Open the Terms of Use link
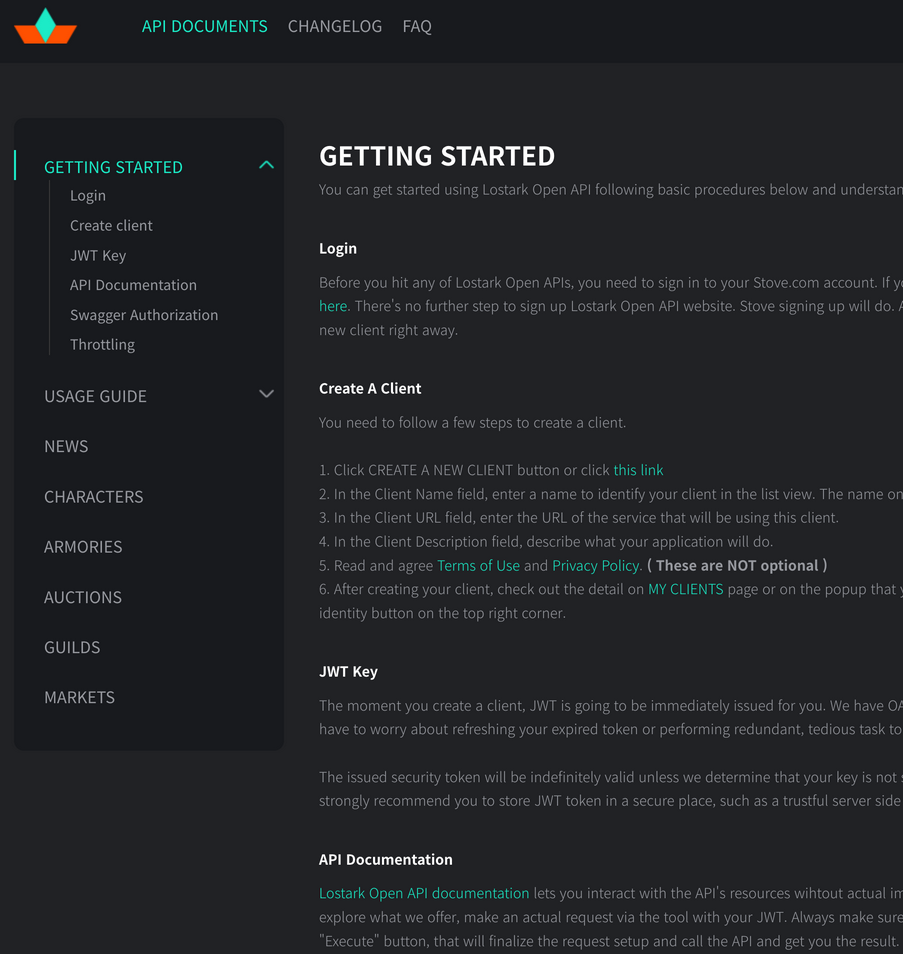This screenshot has height=954, width=903. point(478,566)
